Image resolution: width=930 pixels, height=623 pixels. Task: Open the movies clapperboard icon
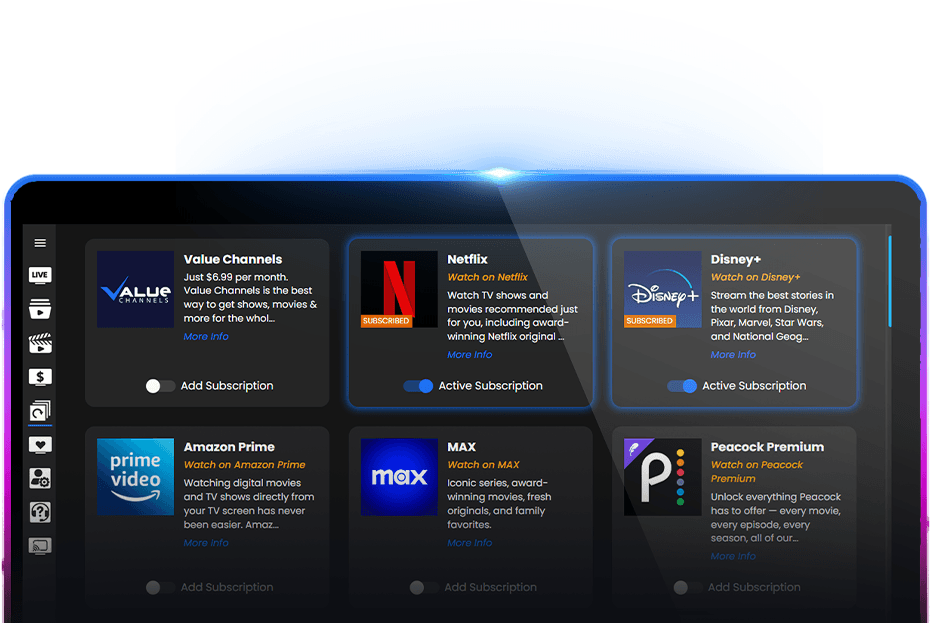click(40, 344)
